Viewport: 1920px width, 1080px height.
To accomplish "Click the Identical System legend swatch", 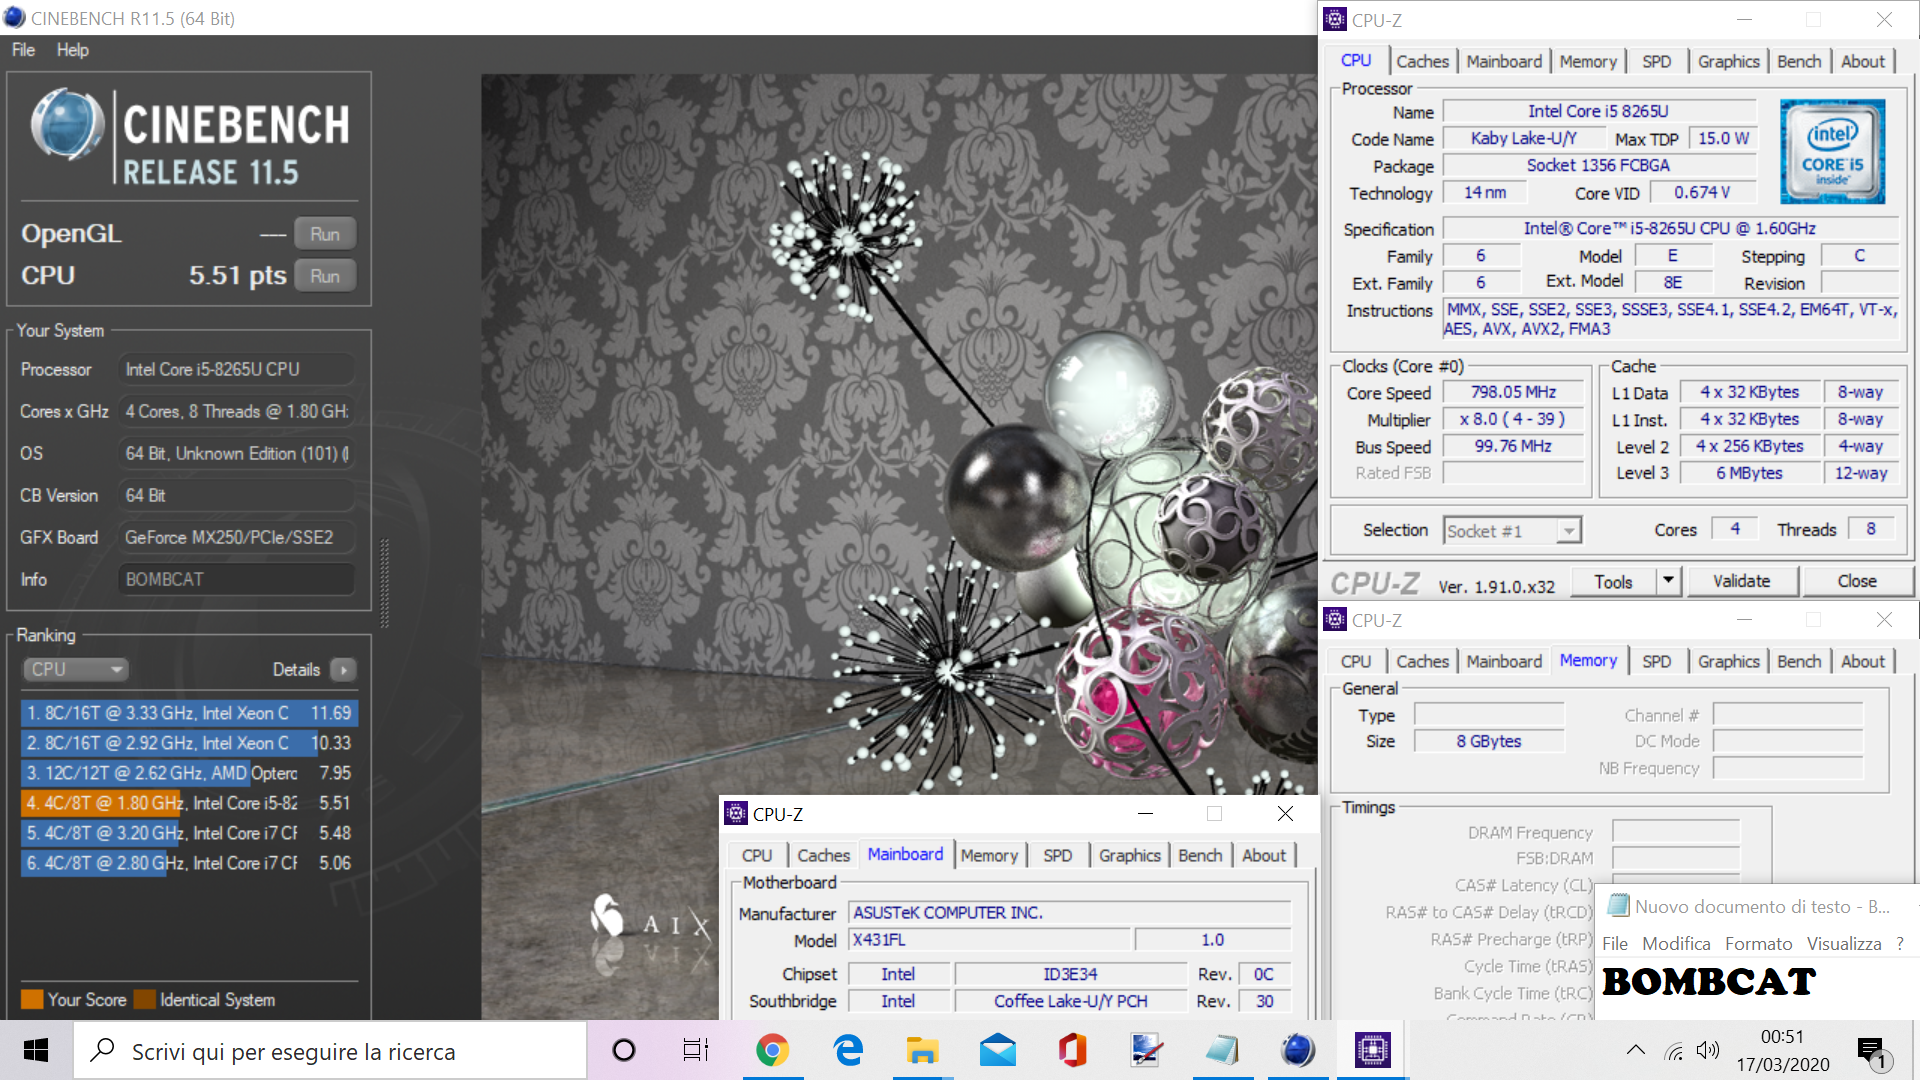I will (x=144, y=1000).
